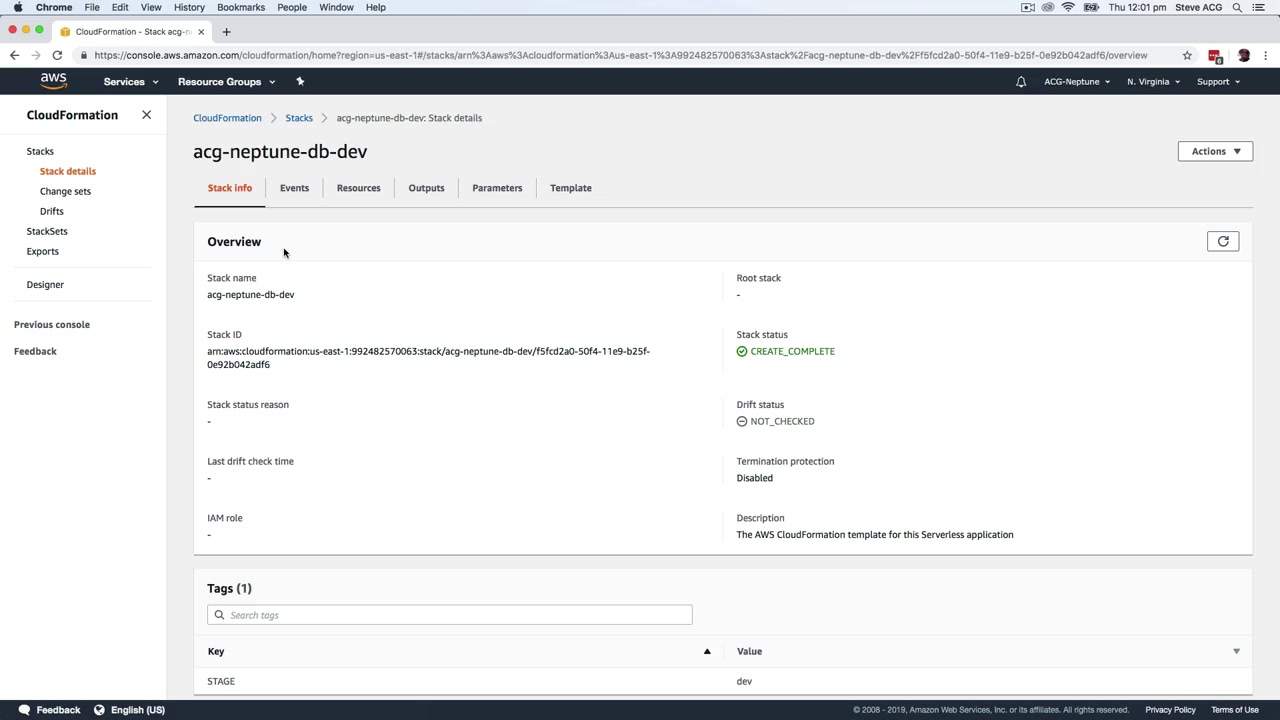Click the Creative Cloud menu bar icon
1280x720 pixels.
click(1048, 7)
